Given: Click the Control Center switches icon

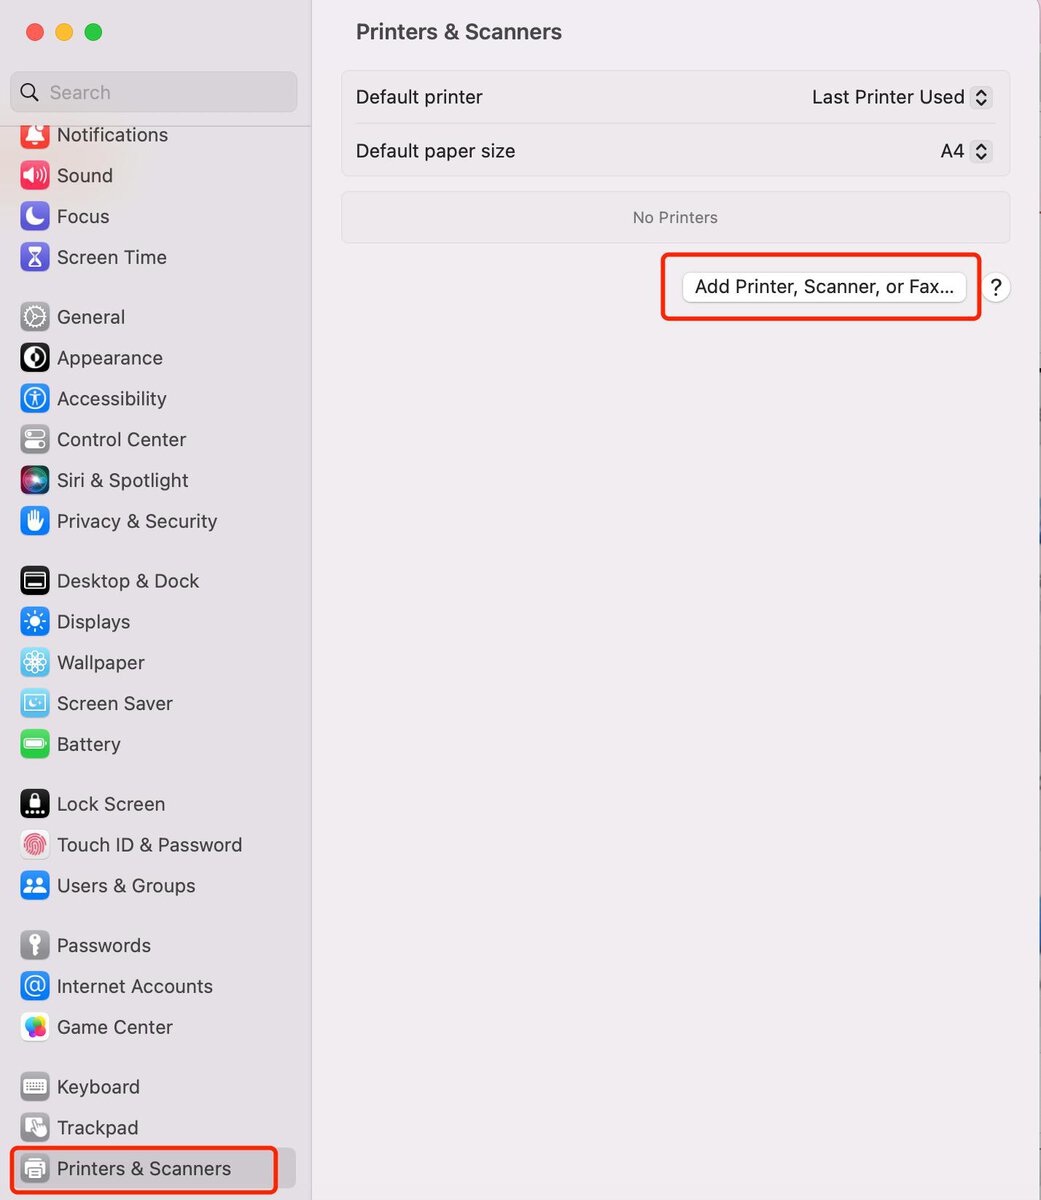Looking at the screenshot, I should pos(35,440).
